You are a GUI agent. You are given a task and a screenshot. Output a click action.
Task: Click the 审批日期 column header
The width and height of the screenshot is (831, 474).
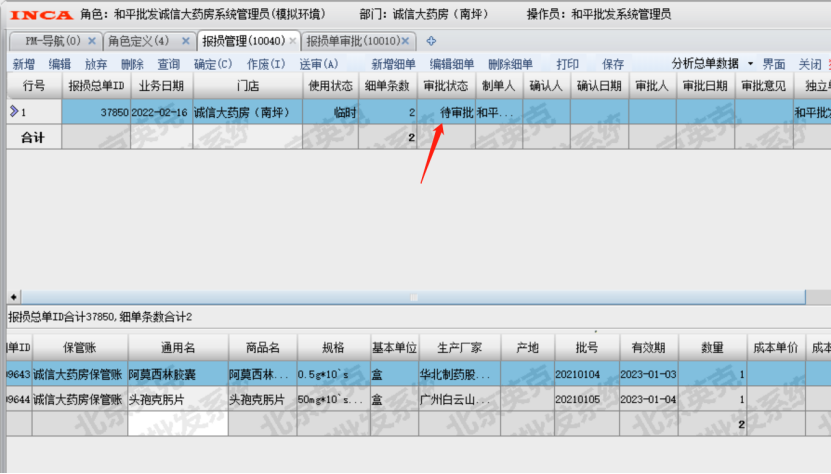[705, 86]
